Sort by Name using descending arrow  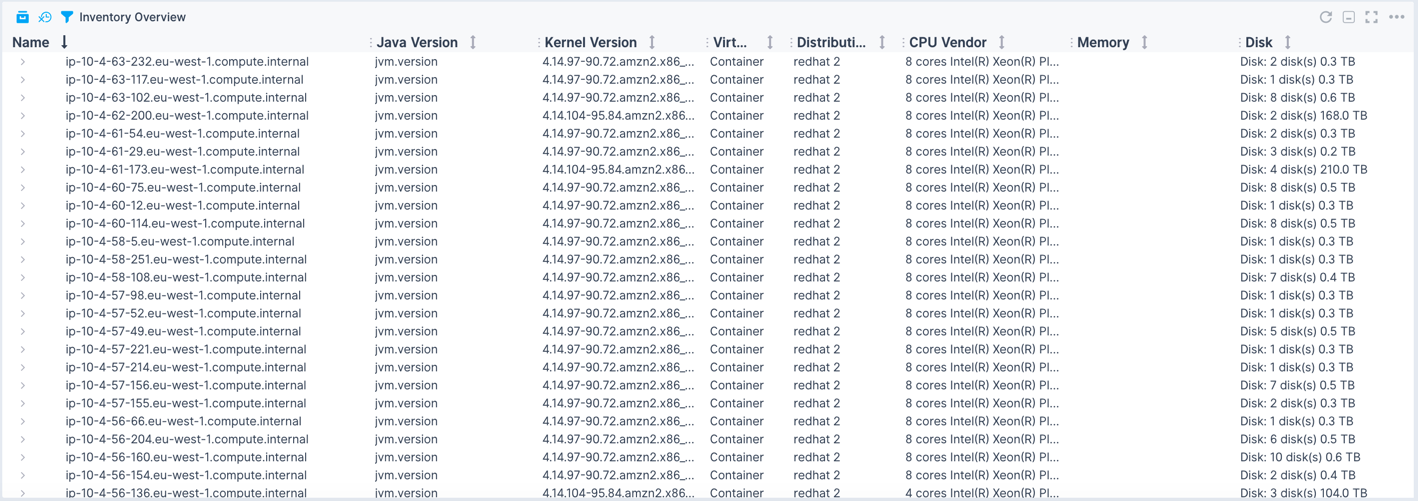point(65,42)
